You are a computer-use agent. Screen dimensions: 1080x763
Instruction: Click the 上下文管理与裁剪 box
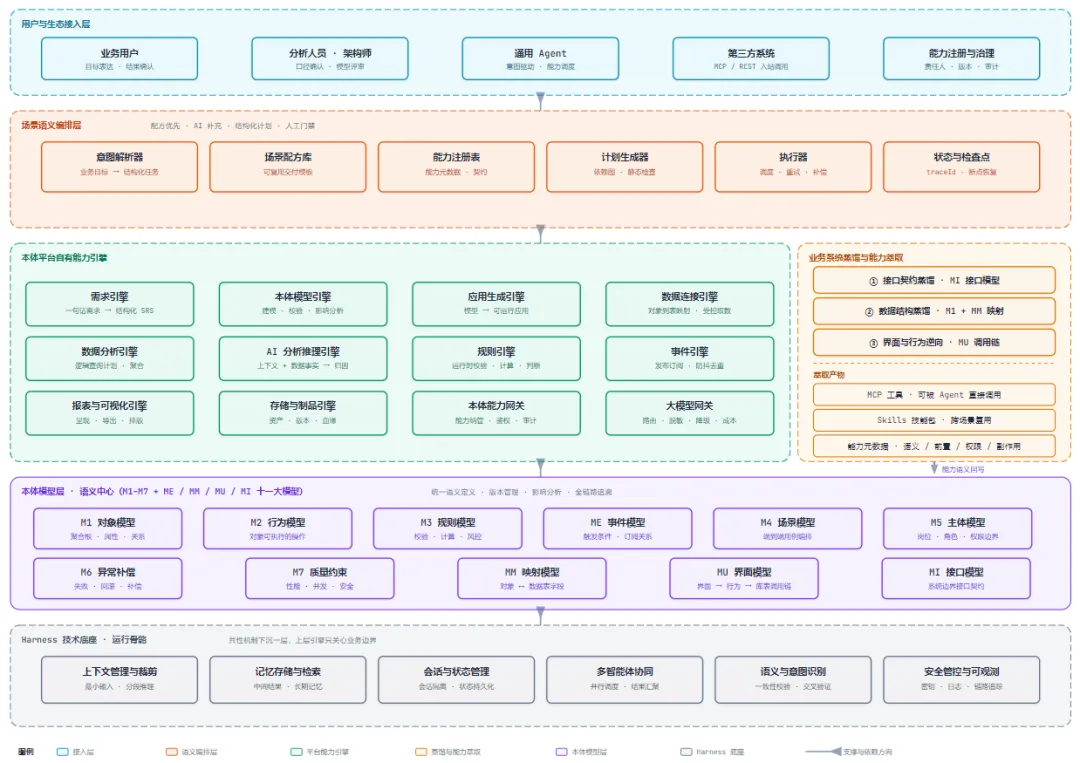tap(119, 680)
